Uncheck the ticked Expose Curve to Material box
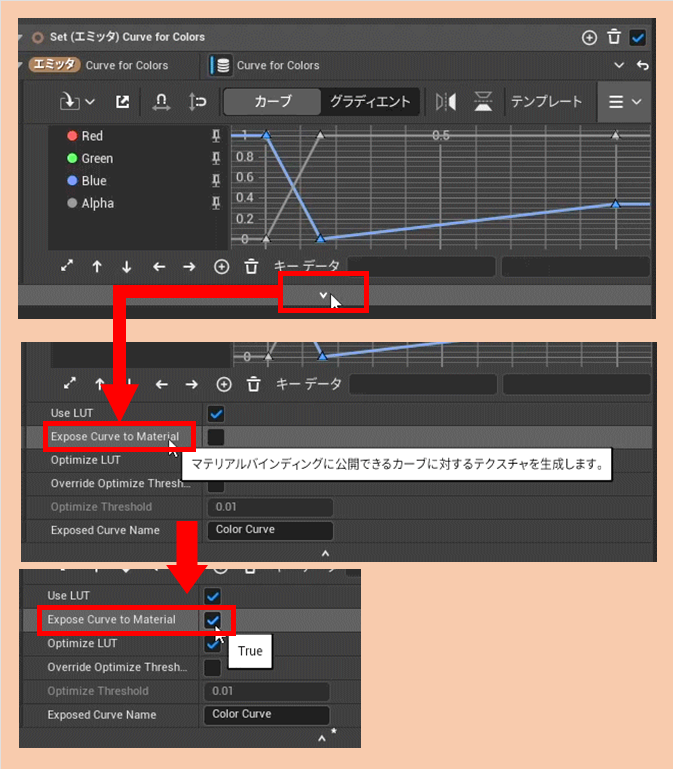The width and height of the screenshot is (673, 769). point(213,620)
